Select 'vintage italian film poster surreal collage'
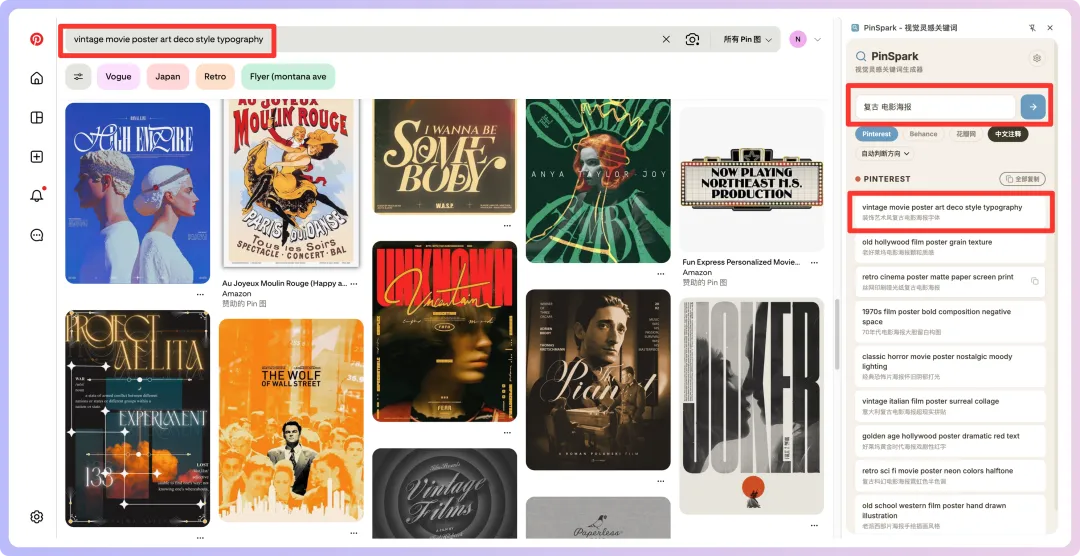 [x=951, y=406]
